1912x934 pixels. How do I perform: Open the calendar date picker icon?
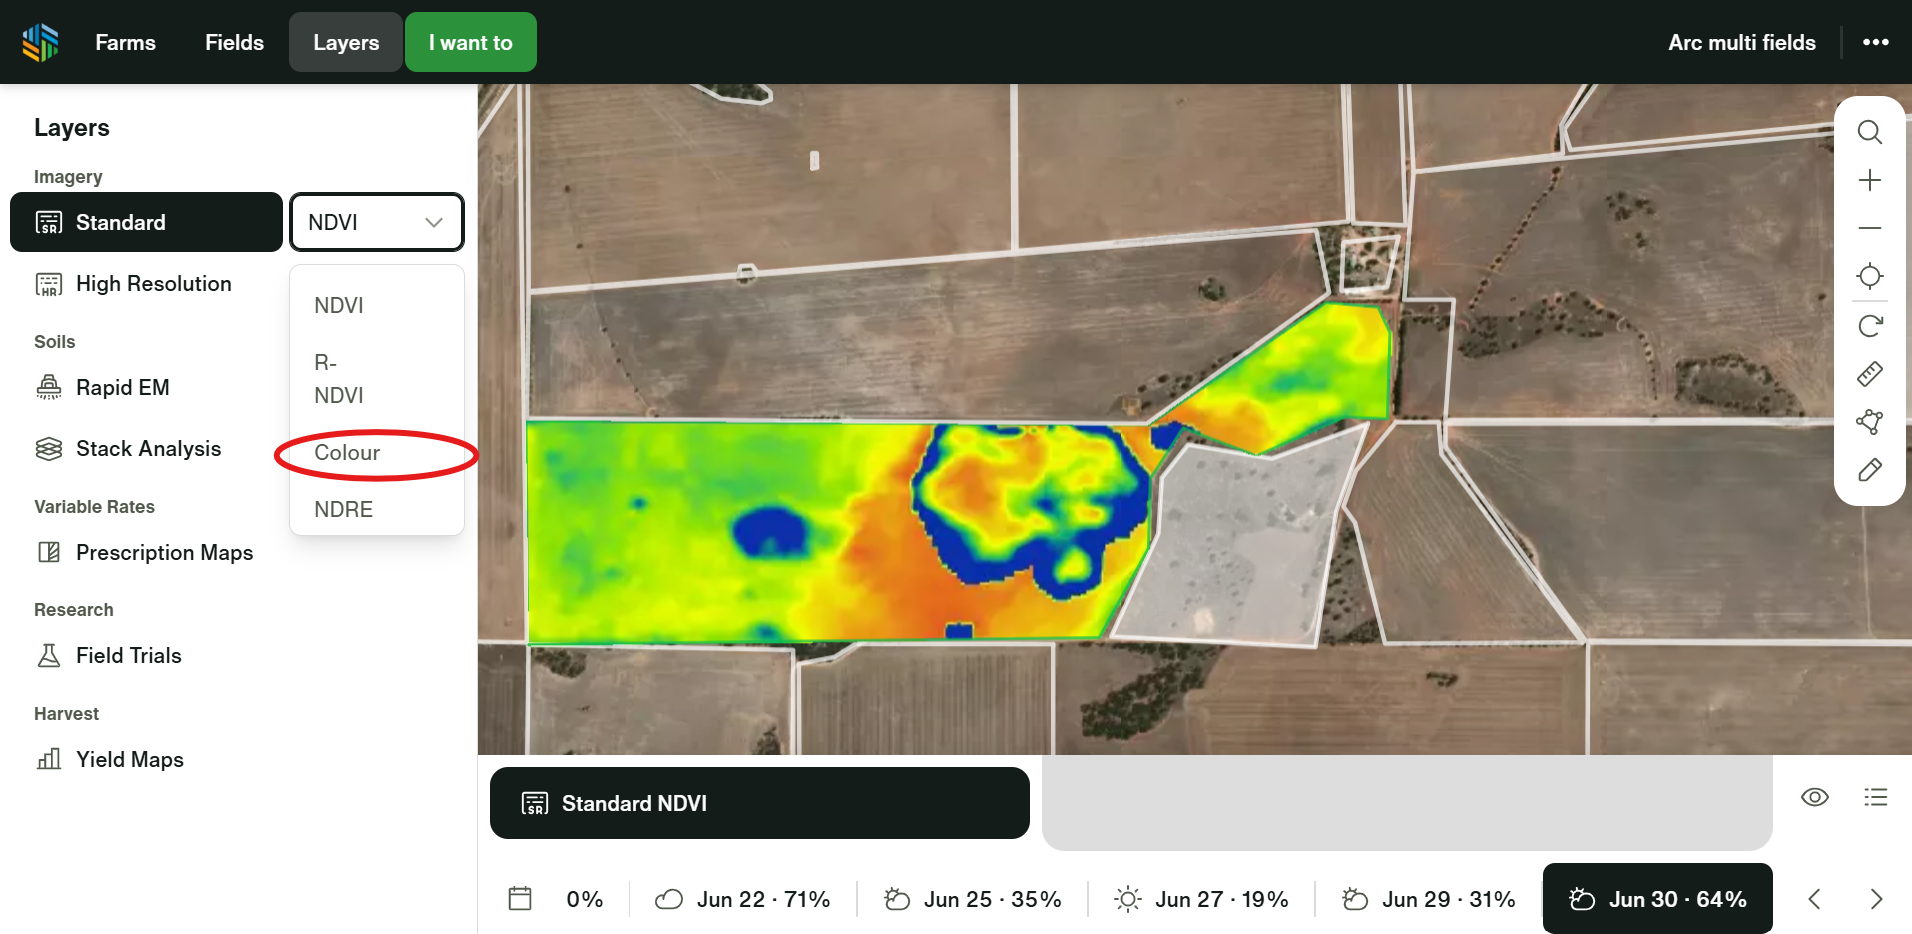(520, 898)
